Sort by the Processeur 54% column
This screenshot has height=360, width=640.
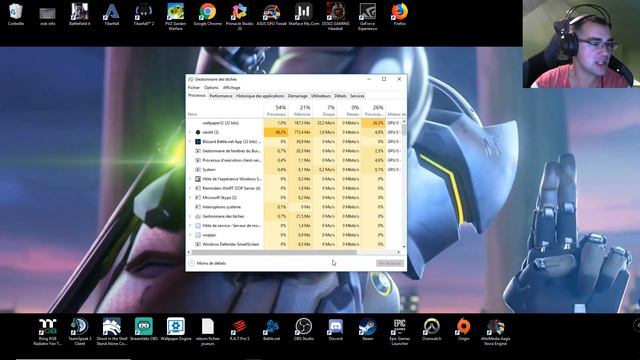pyautogui.click(x=276, y=110)
